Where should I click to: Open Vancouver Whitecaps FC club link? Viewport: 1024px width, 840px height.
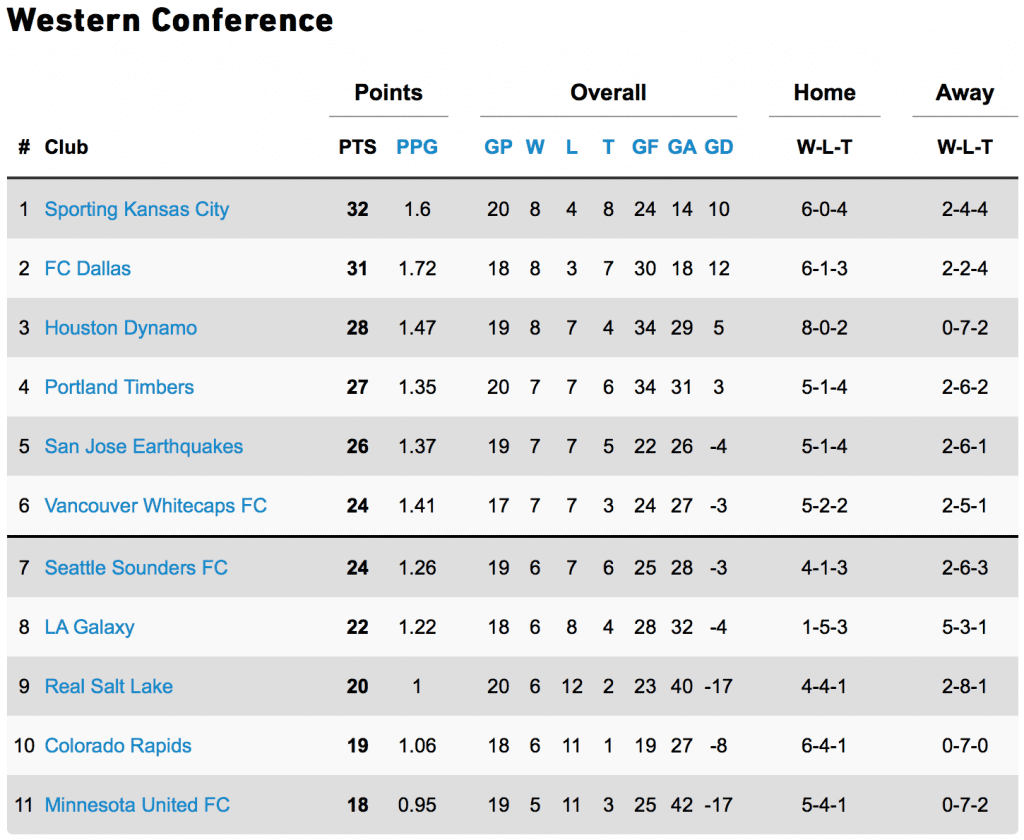click(155, 506)
